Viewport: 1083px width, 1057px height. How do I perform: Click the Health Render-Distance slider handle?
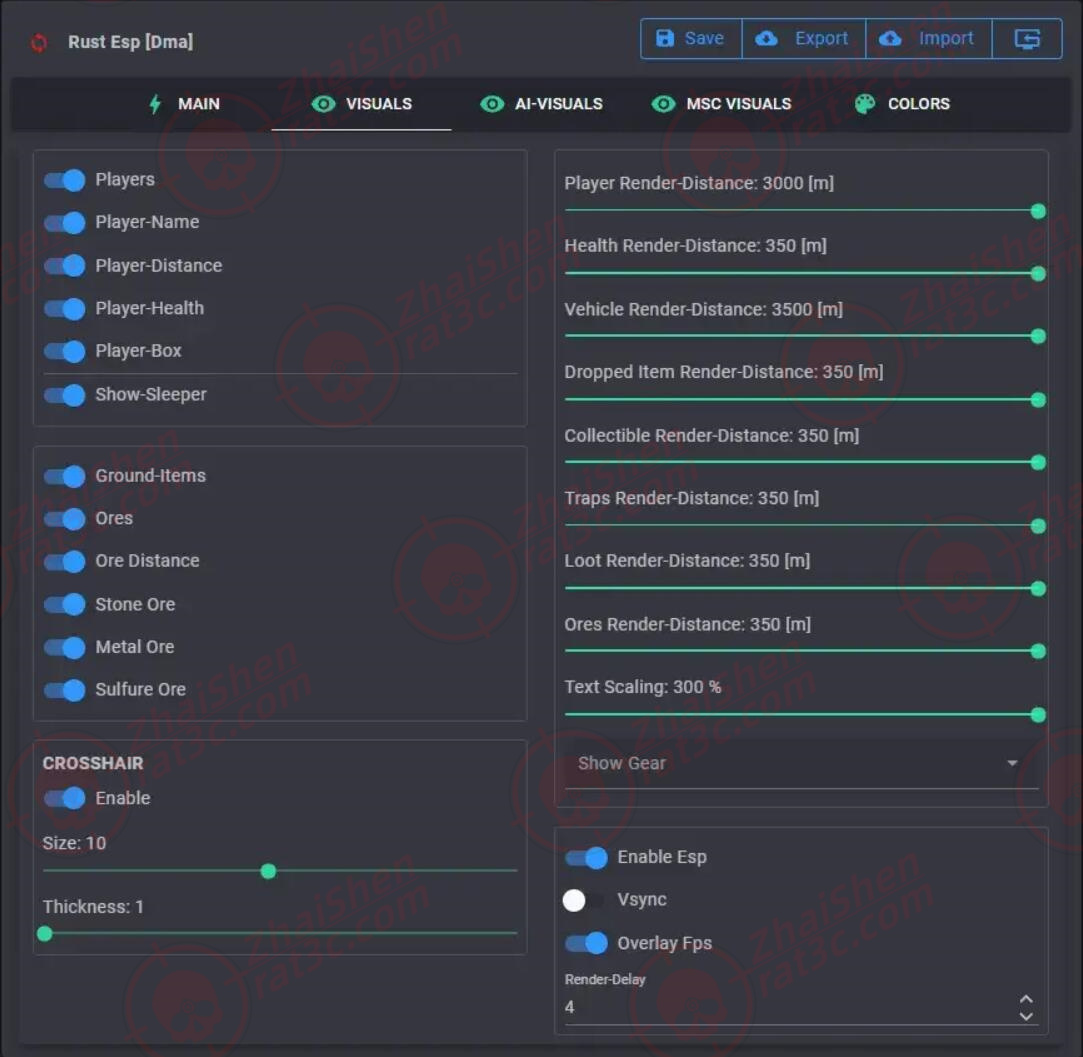tap(1037, 274)
